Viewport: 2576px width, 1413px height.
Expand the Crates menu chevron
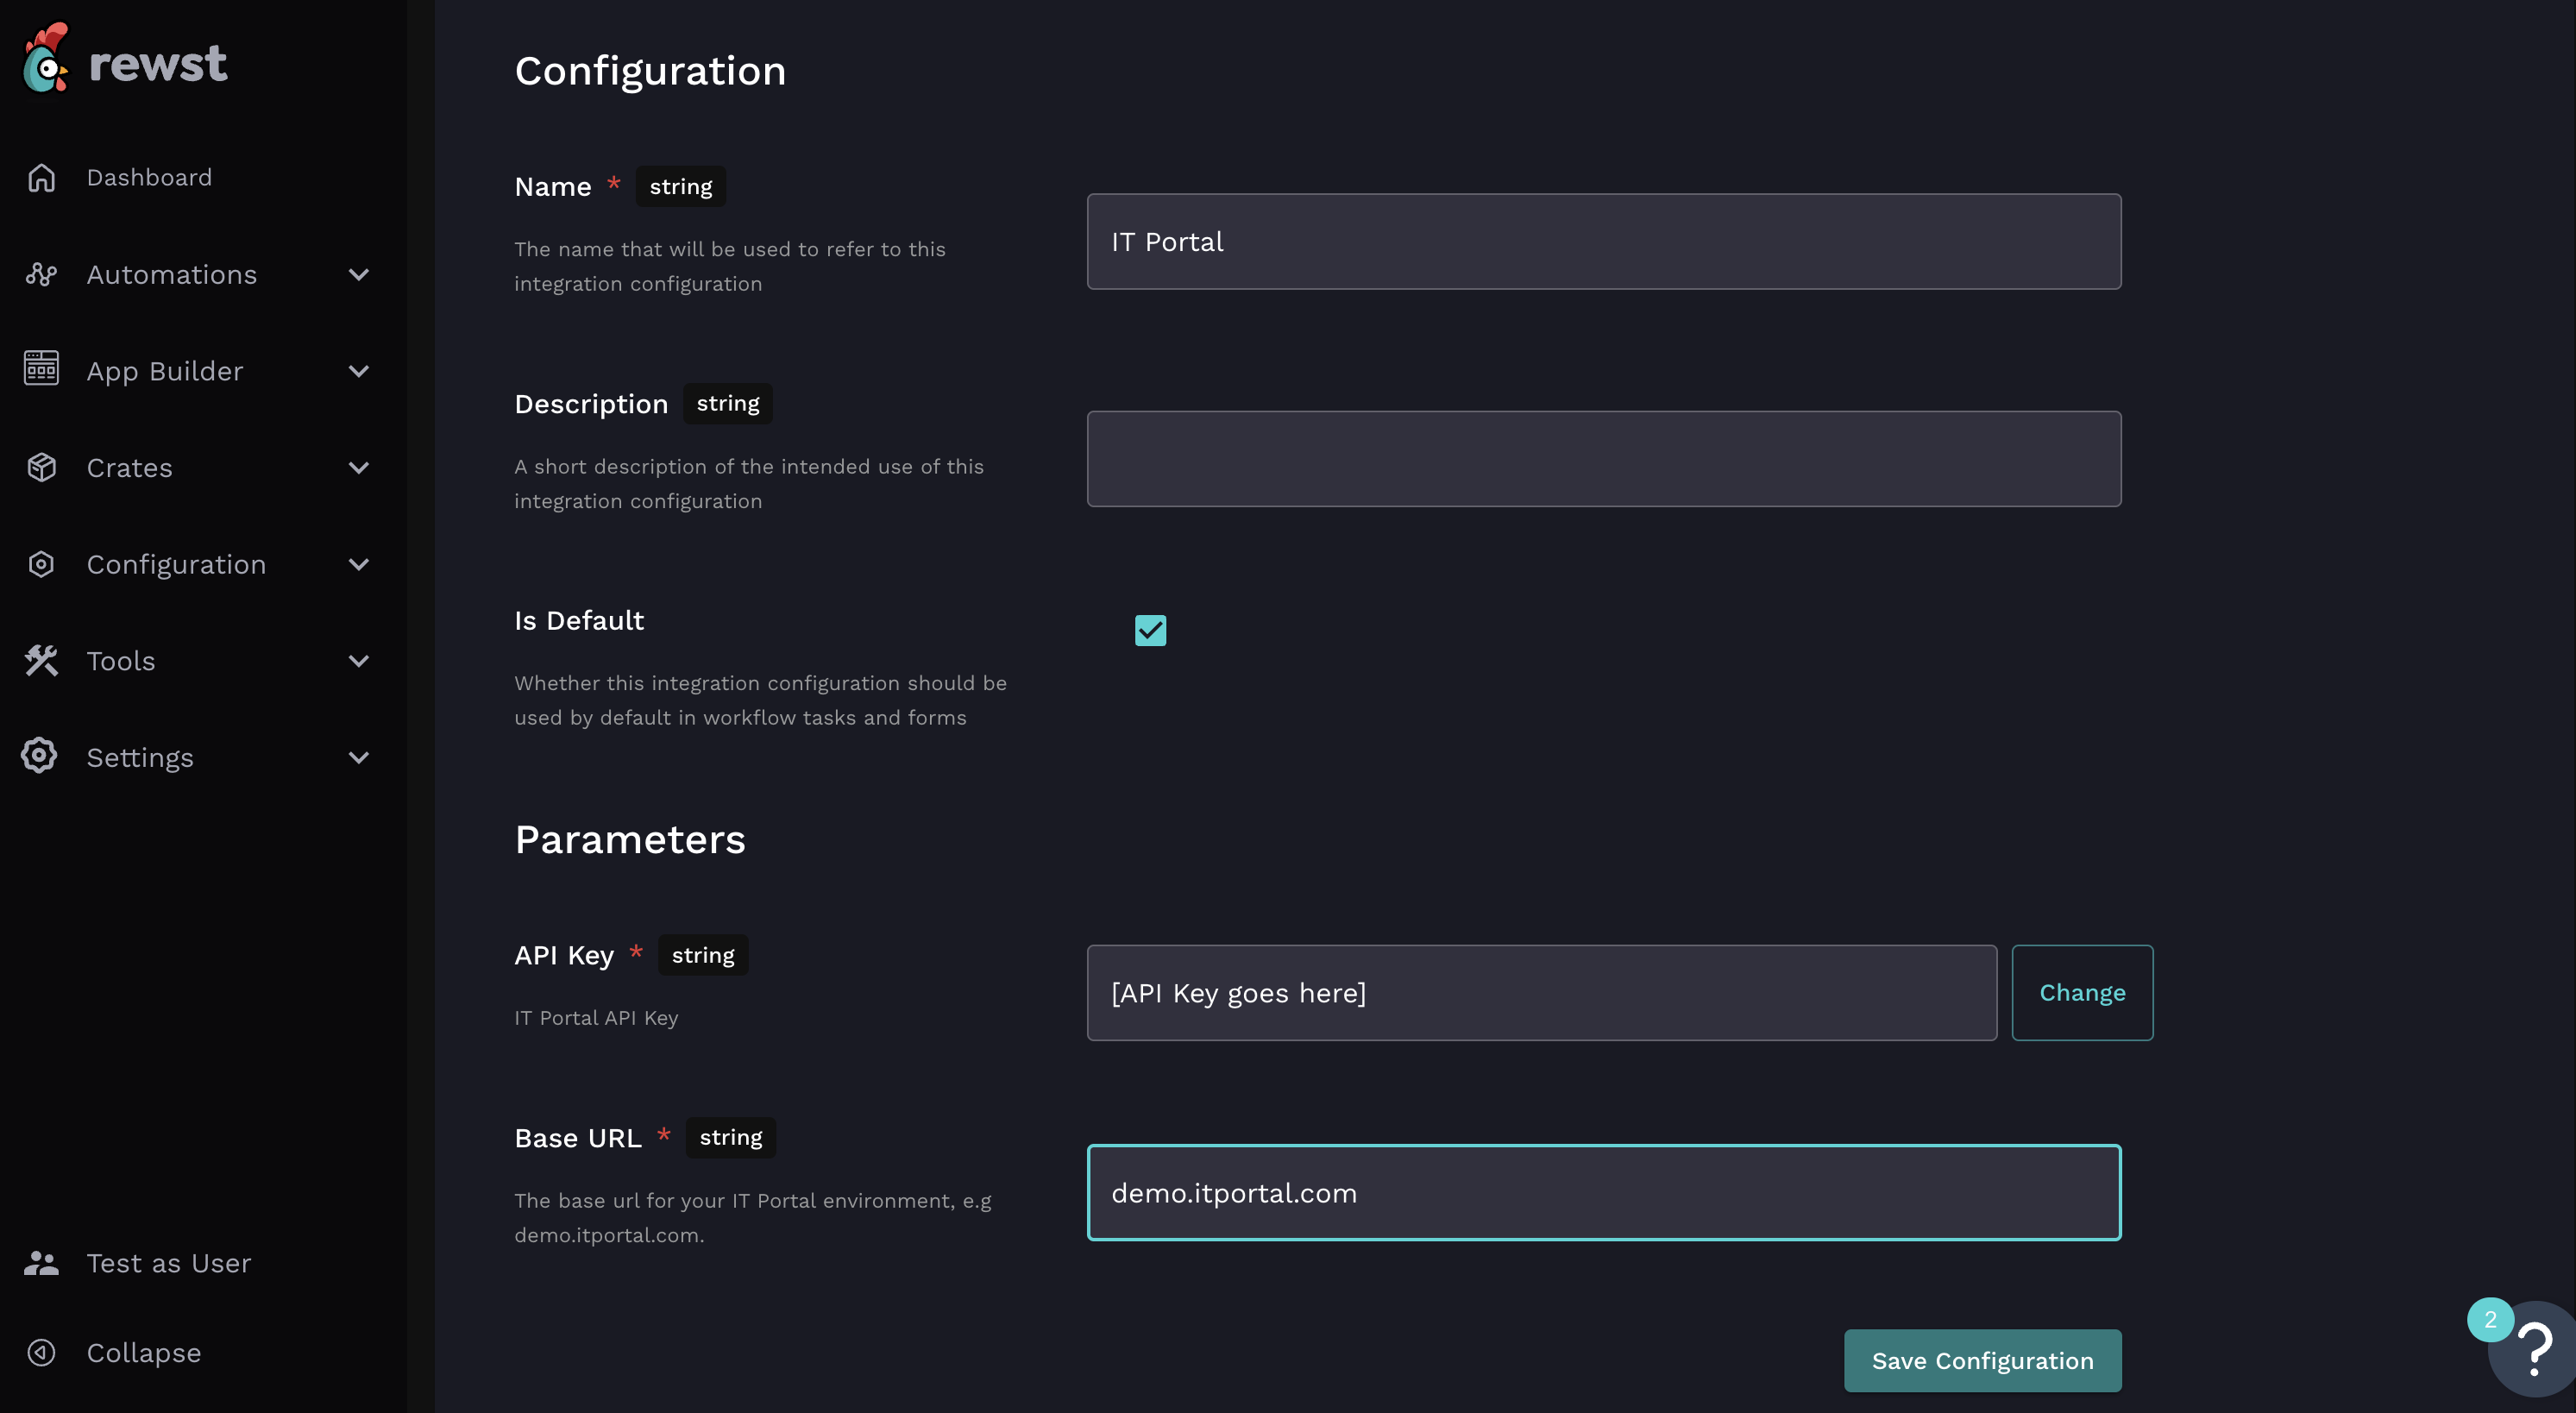(359, 467)
